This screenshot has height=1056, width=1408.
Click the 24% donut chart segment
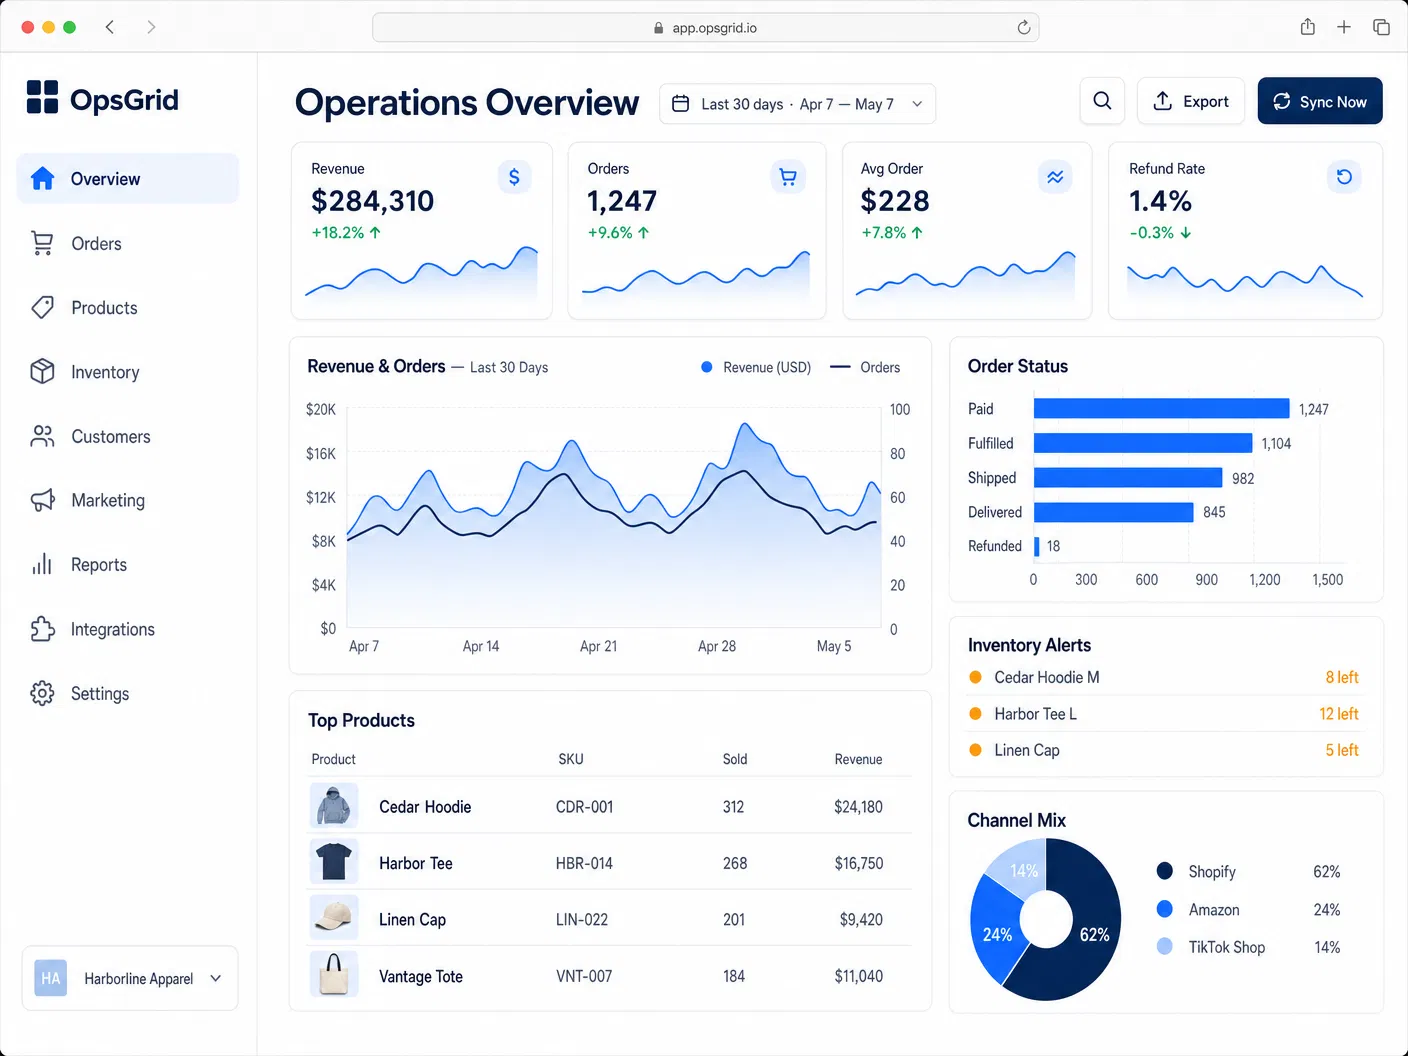point(996,933)
